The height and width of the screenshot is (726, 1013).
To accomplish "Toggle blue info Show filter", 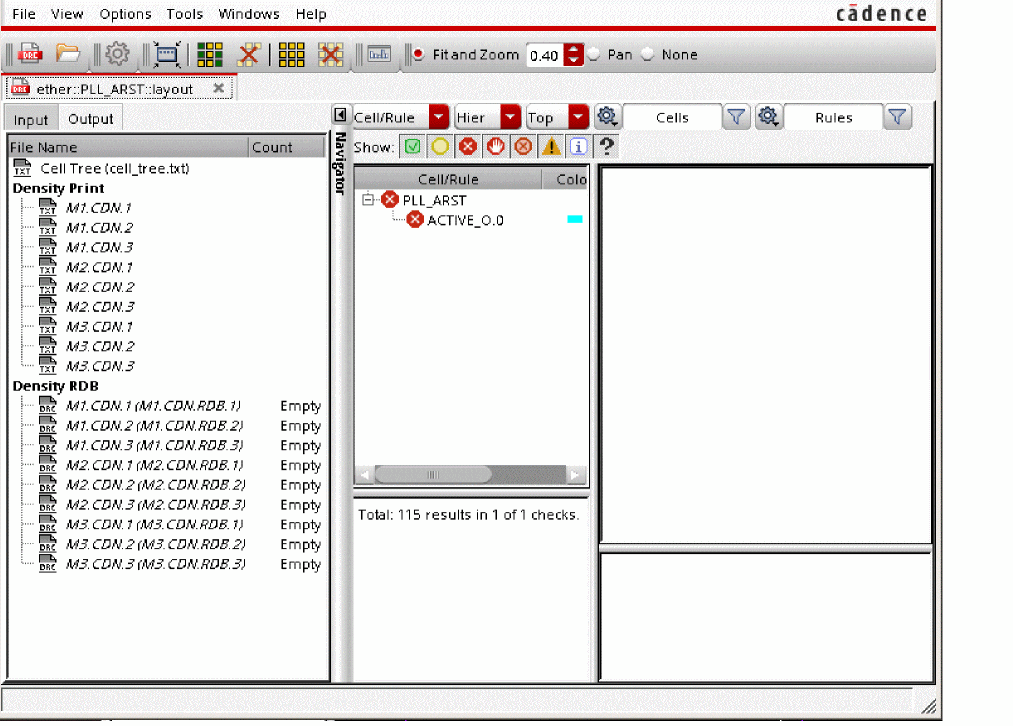I will (578, 147).
